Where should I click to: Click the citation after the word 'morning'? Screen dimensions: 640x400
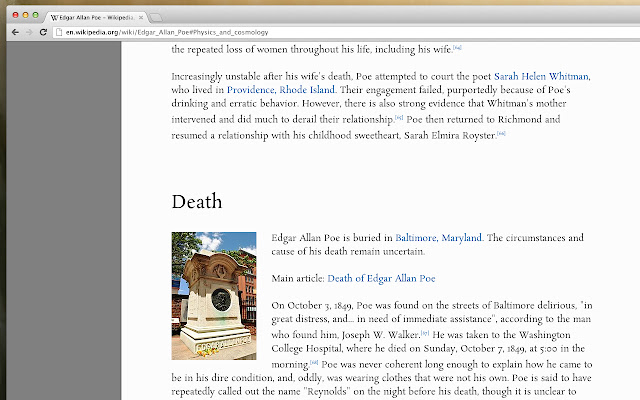tap(314, 362)
